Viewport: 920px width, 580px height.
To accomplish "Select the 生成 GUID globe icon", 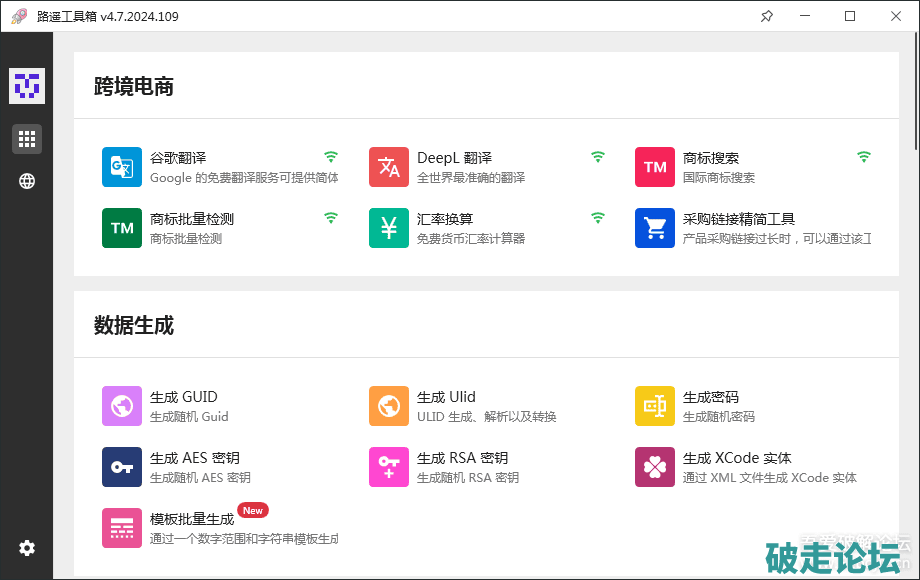I will 122,406.
